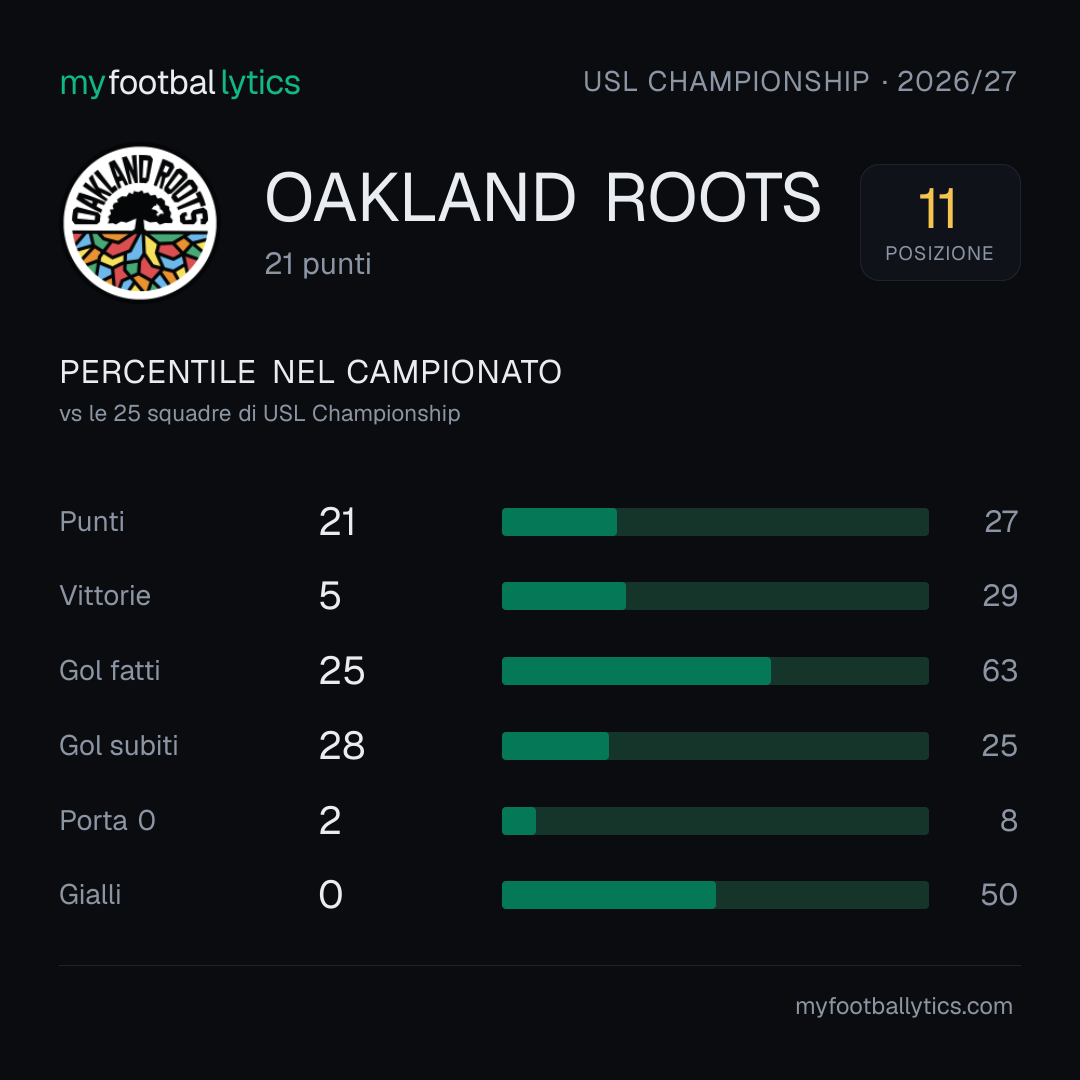The height and width of the screenshot is (1080, 1080).
Task: Click the Porta 0 percentile bar
Action: [715, 821]
